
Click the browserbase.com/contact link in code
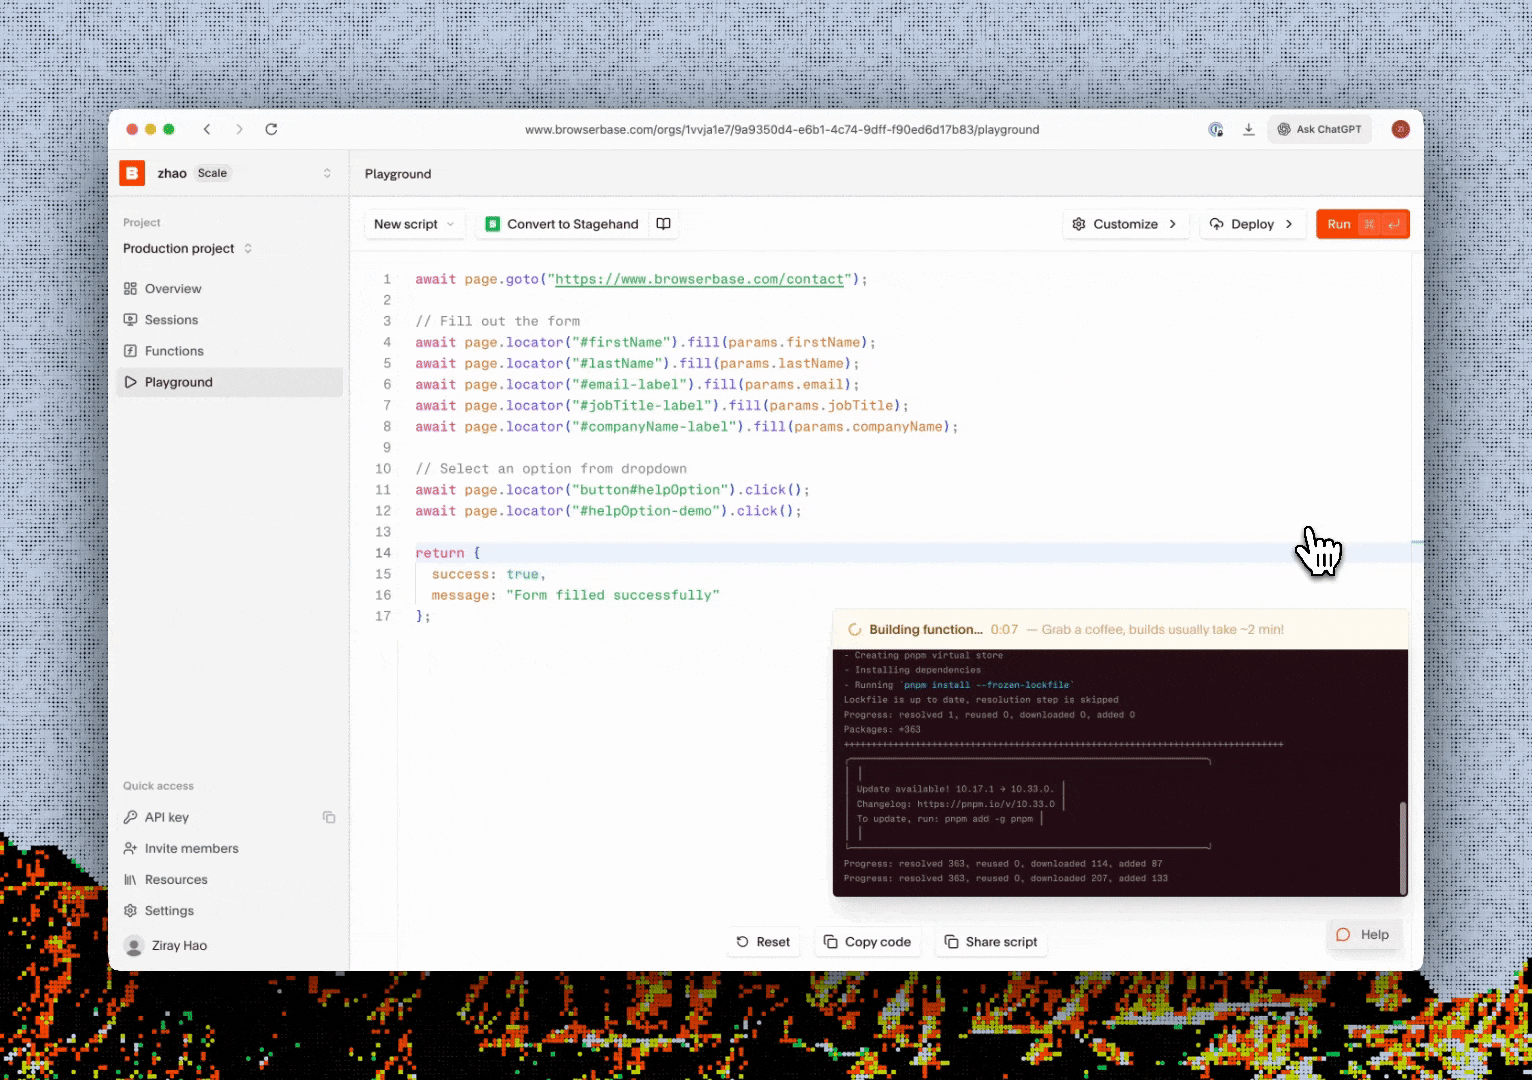[x=699, y=279]
